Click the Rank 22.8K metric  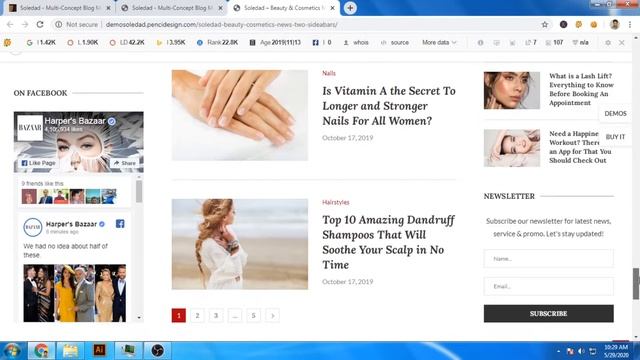tap(217, 42)
